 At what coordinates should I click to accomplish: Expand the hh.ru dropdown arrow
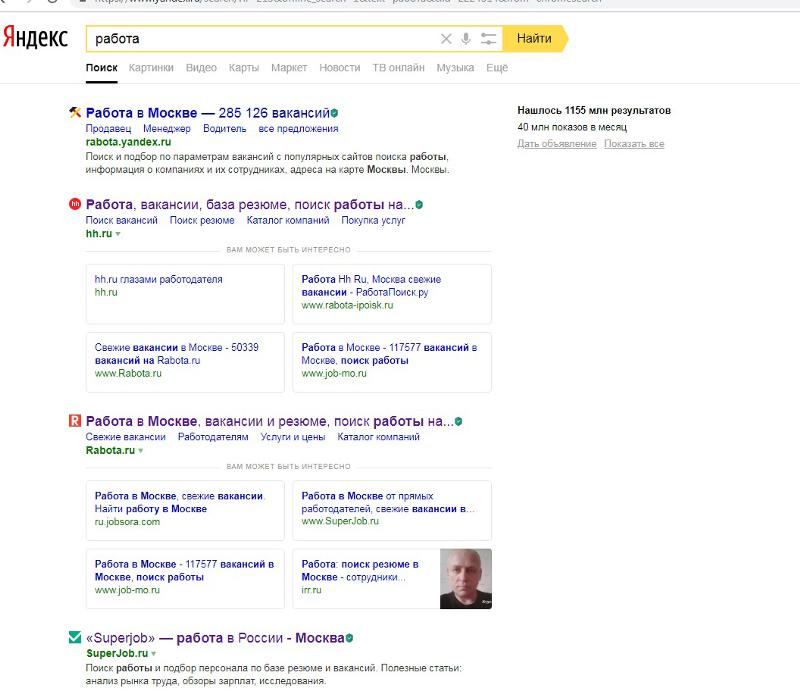[x=118, y=234]
